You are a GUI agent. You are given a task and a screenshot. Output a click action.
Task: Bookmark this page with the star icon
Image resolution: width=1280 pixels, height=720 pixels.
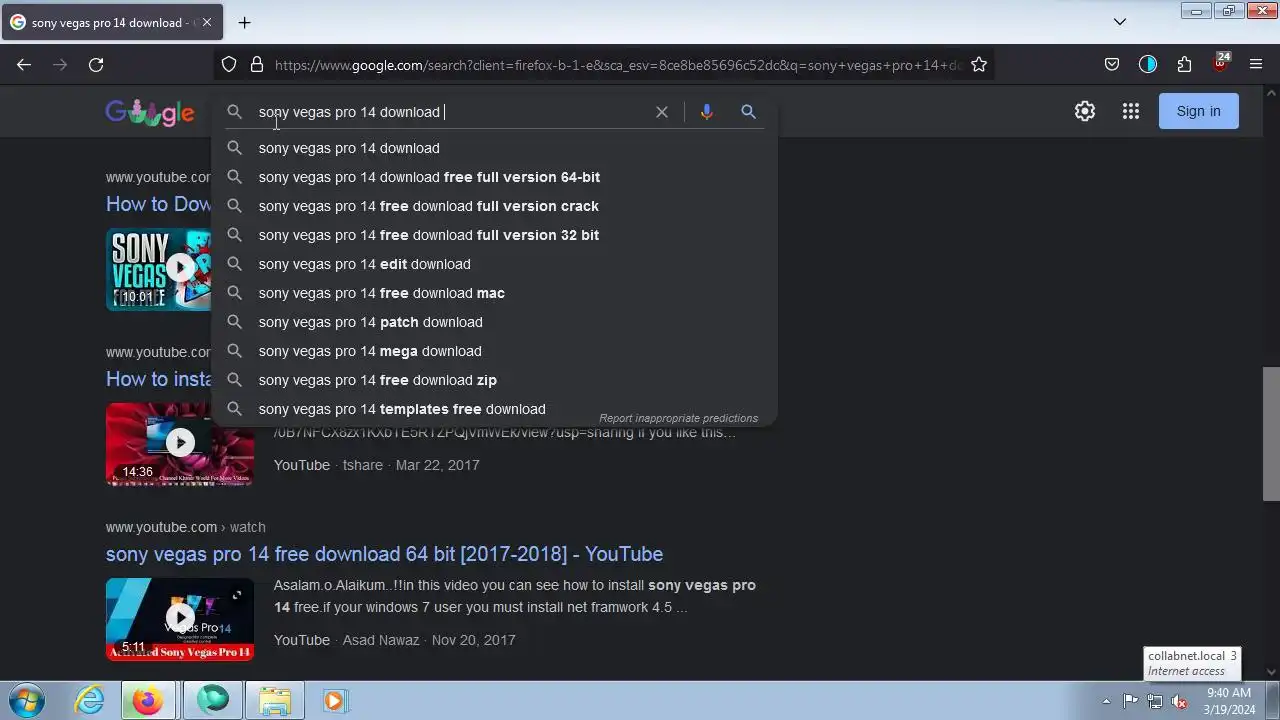[x=979, y=65]
